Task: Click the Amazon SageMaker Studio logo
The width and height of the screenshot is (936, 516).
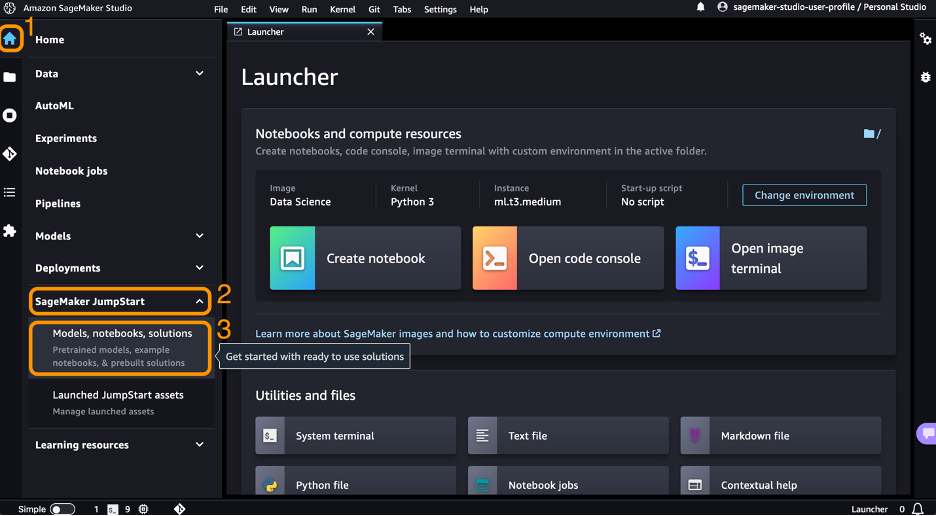Action: (10, 8)
